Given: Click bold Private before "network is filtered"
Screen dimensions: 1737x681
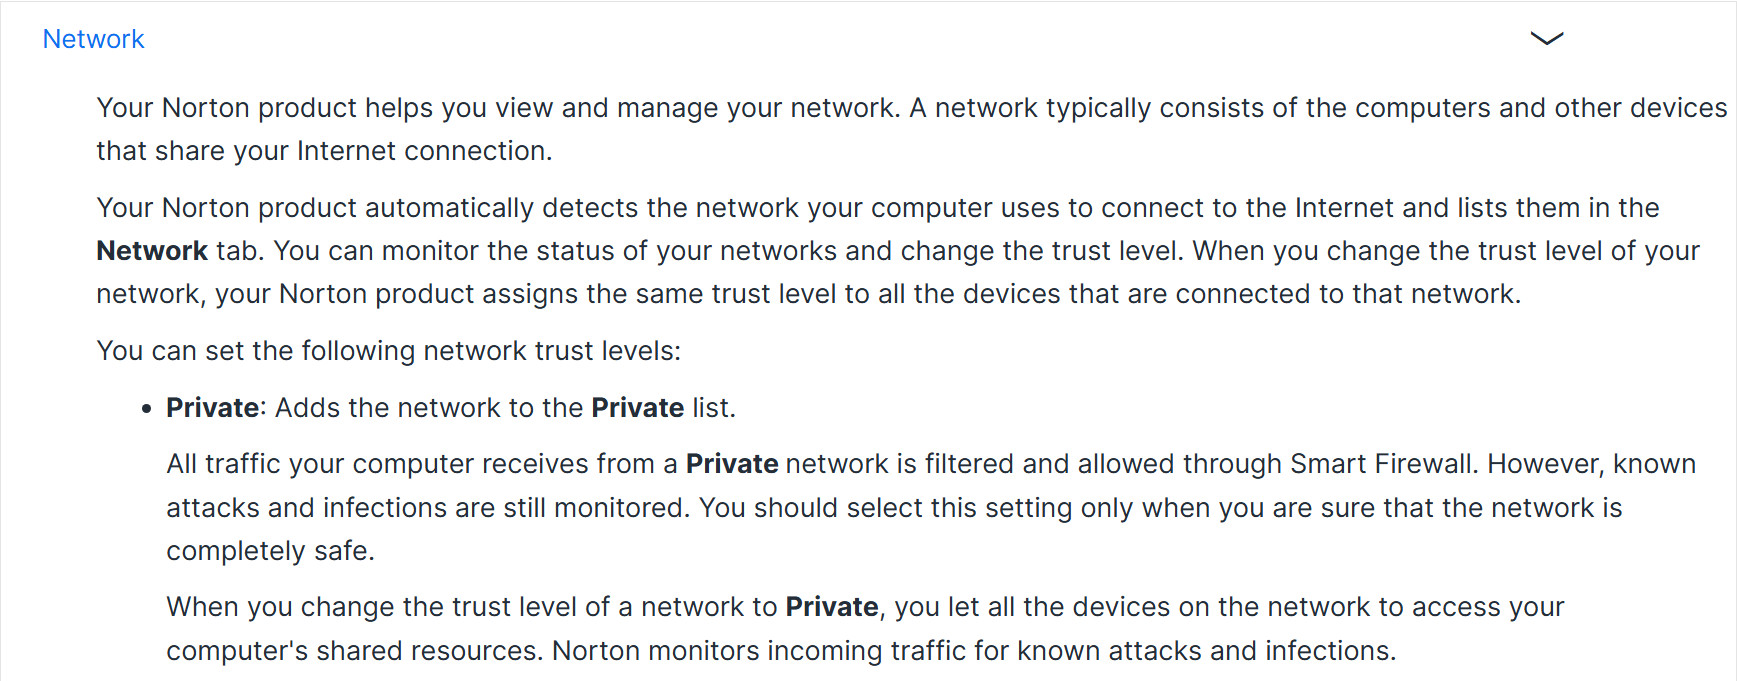Looking at the screenshot, I should (732, 464).
